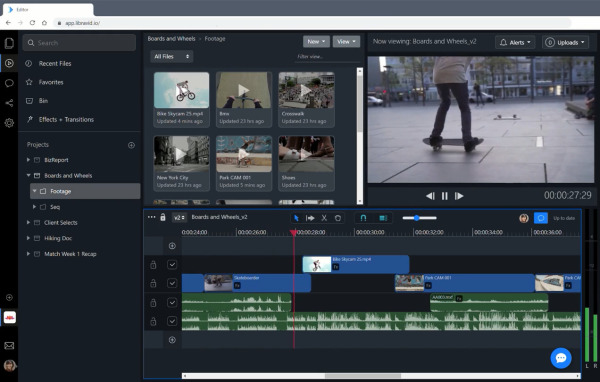Open the blue chat support bubble
The image size is (600, 382).
(561, 358)
